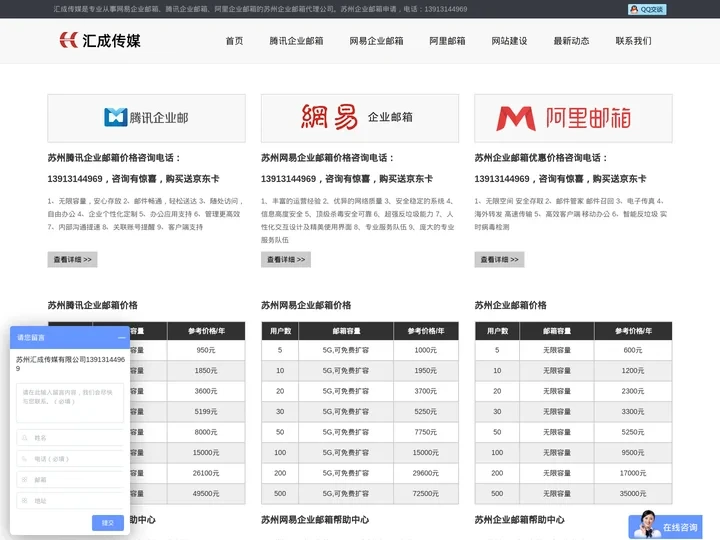Click the 地址 input field
The image size is (720, 540).
[70, 501]
